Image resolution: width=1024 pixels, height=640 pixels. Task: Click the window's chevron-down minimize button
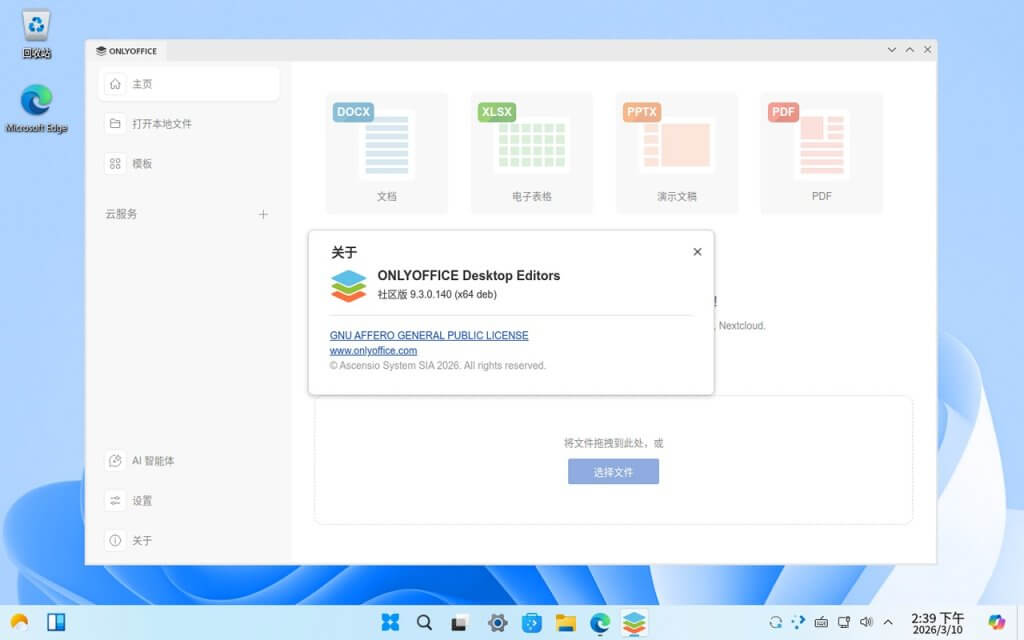891,50
